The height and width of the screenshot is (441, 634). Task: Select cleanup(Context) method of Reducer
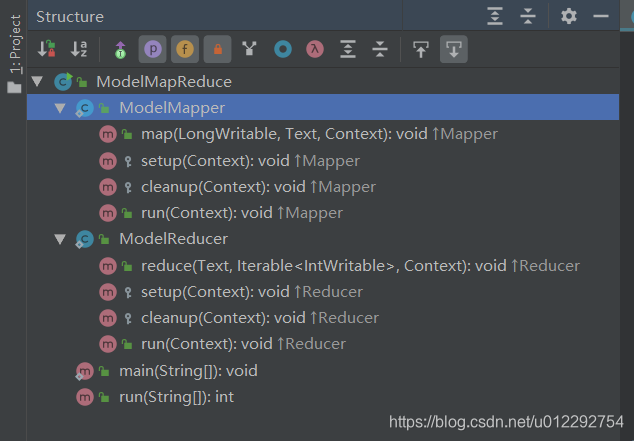[x=323, y=318]
